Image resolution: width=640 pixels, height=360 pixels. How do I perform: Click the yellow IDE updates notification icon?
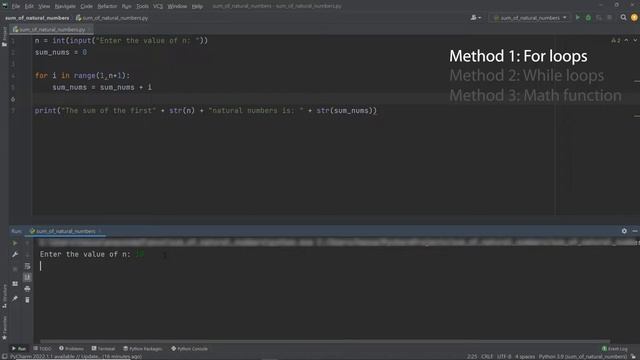pyautogui.click(x=634, y=18)
